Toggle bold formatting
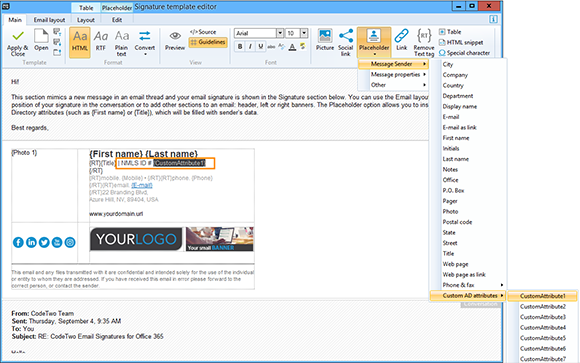Viewport: 580px width, 363px height. coord(240,47)
